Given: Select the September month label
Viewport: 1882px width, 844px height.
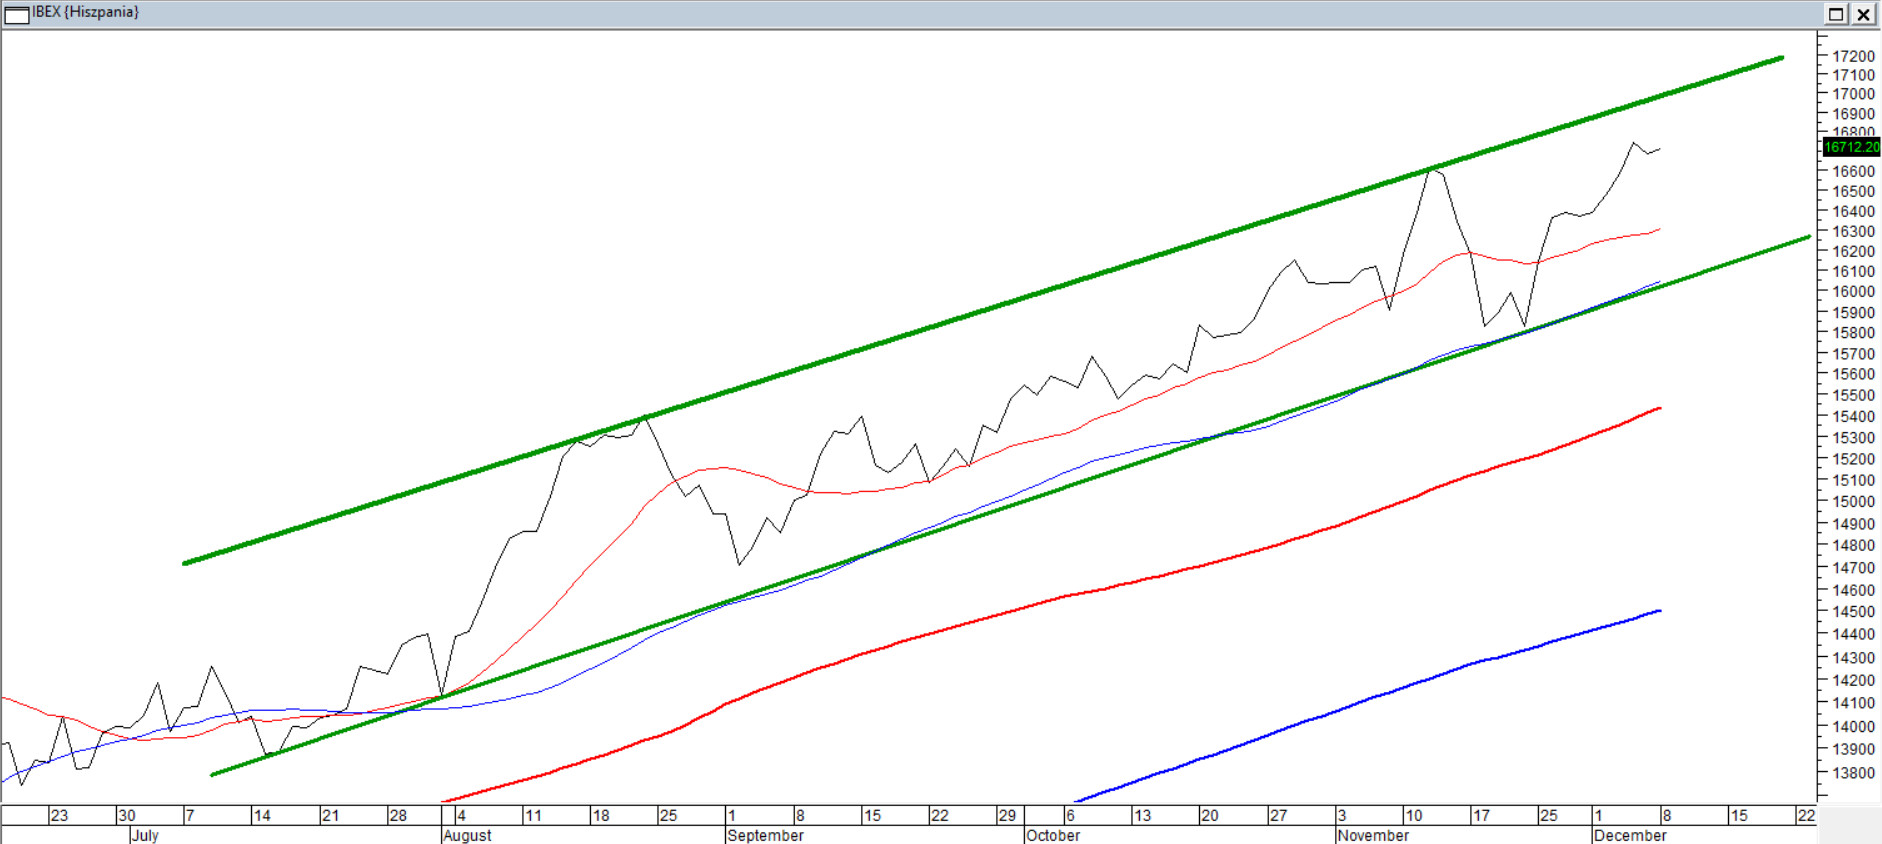Looking at the screenshot, I should [x=765, y=835].
